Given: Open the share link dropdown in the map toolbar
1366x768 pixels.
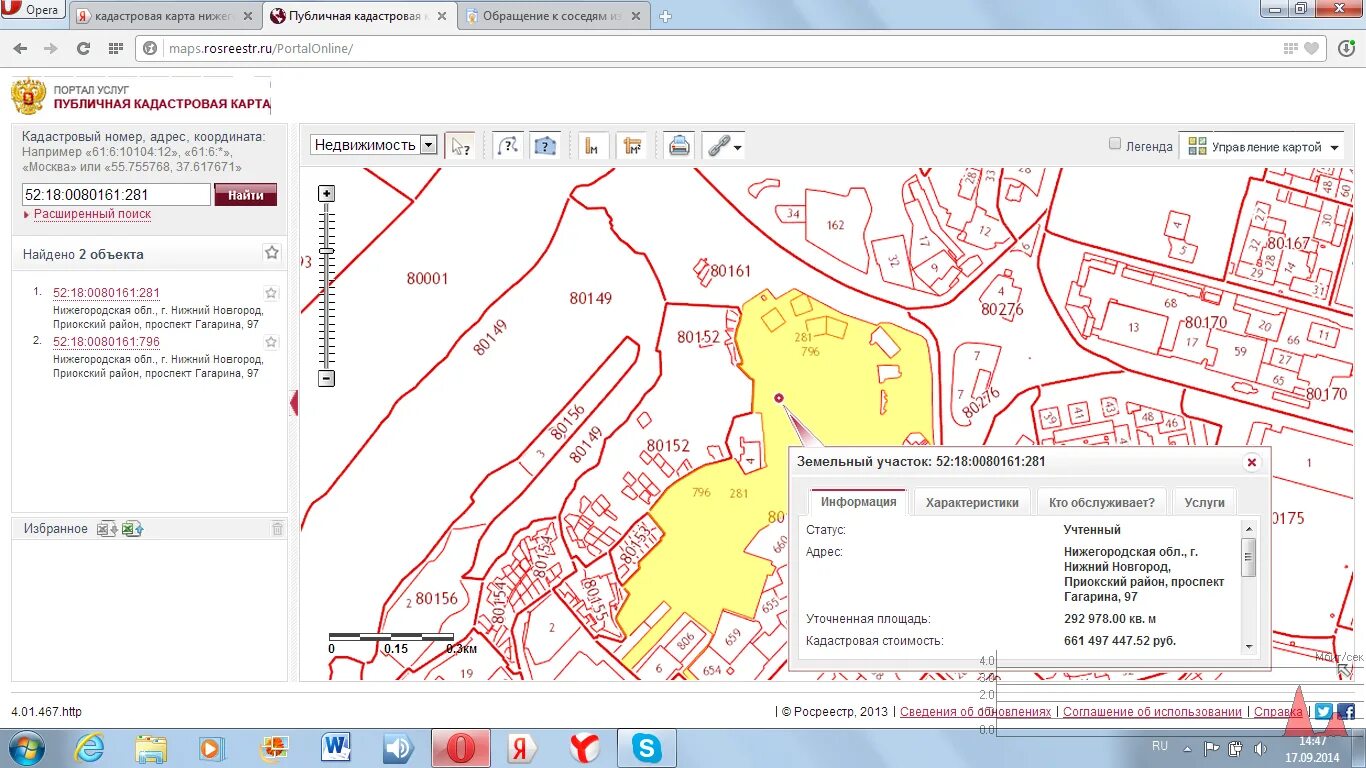Looking at the screenshot, I should coord(724,146).
